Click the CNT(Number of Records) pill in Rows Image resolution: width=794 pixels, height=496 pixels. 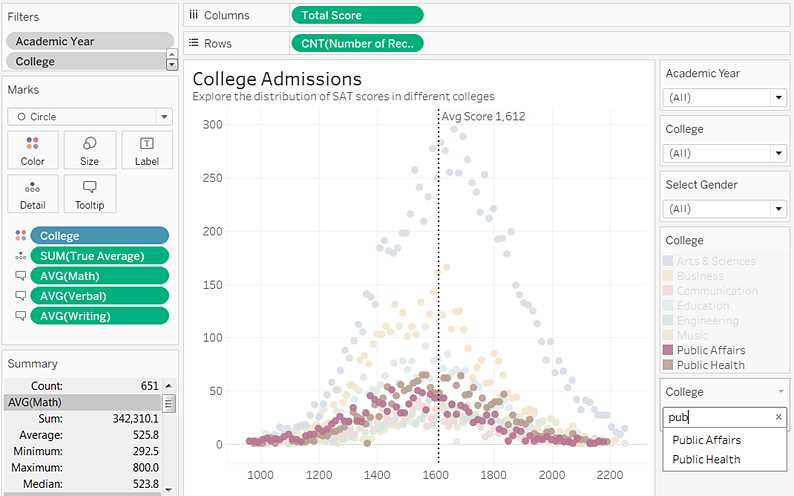tap(357, 43)
